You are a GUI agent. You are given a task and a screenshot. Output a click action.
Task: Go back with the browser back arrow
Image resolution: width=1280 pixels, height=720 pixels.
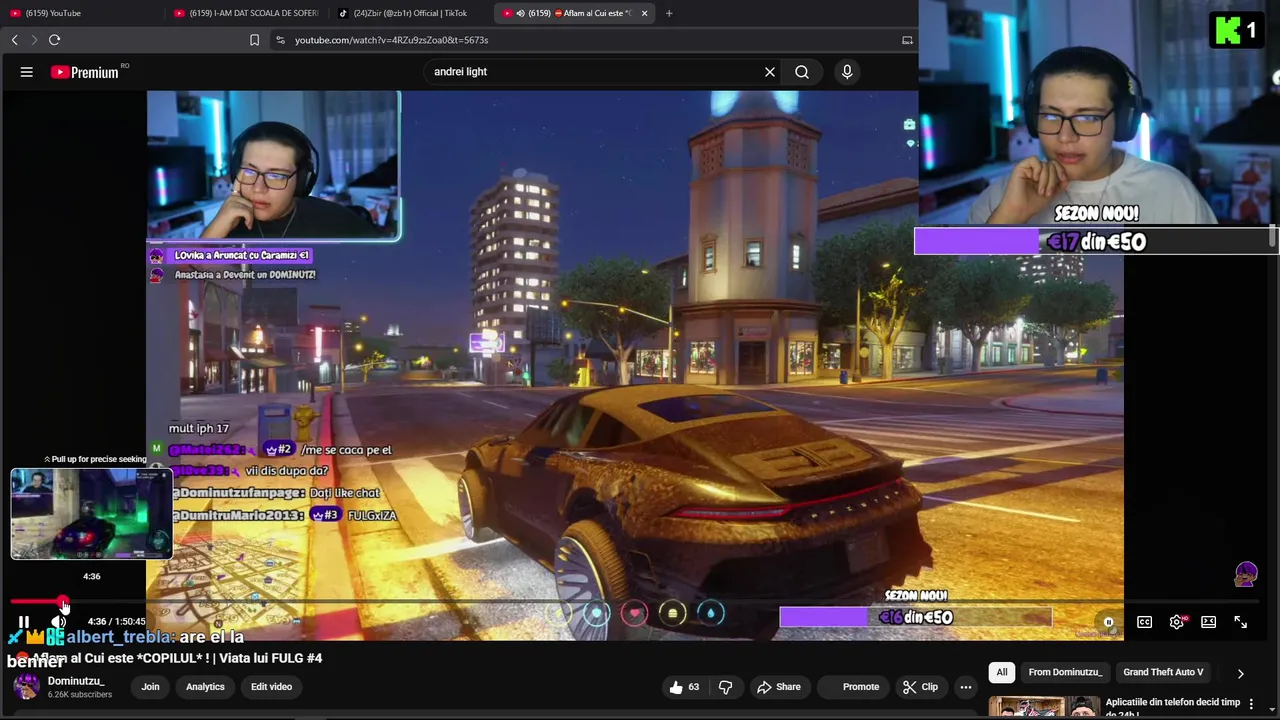coord(15,40)
